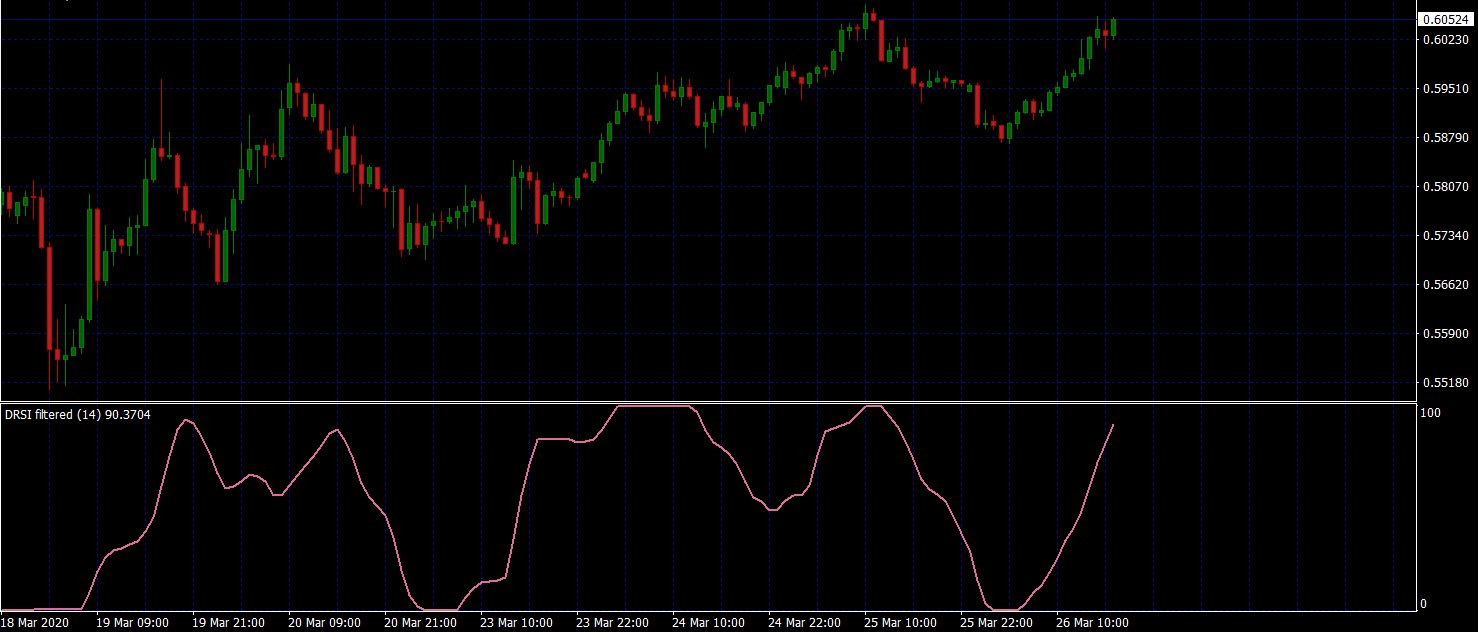The image size is (1478, 632).
Task: Select the pink DRSI line's rightmost end point
Action: tap(1113, 425)
